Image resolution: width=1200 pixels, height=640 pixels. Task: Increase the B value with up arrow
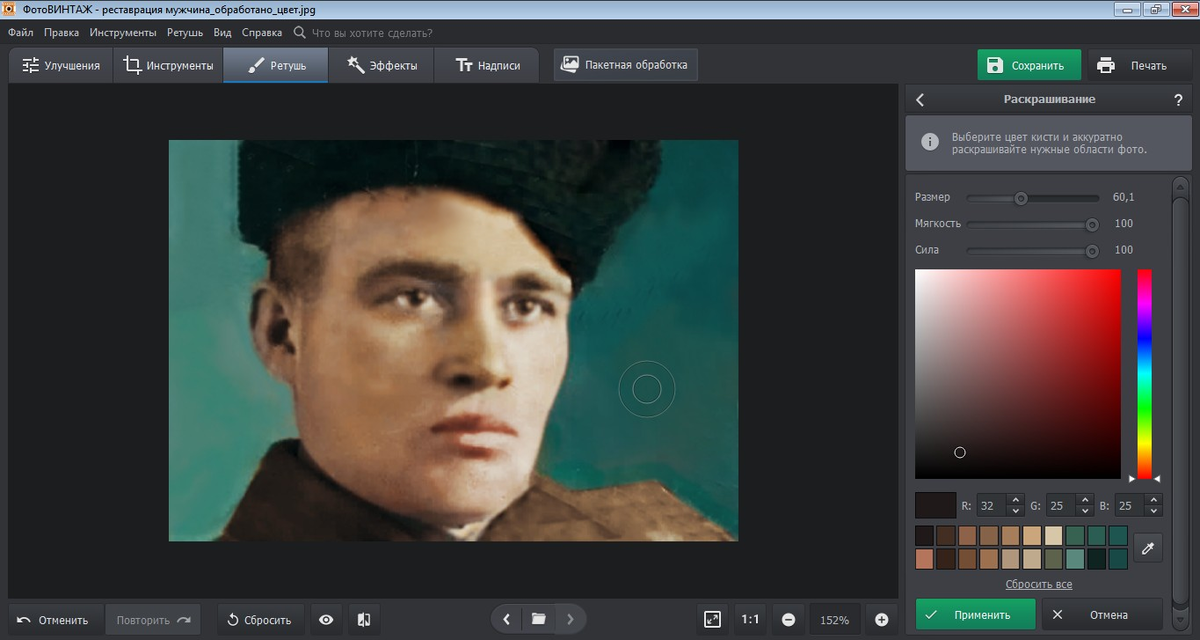coord(1154,500)
